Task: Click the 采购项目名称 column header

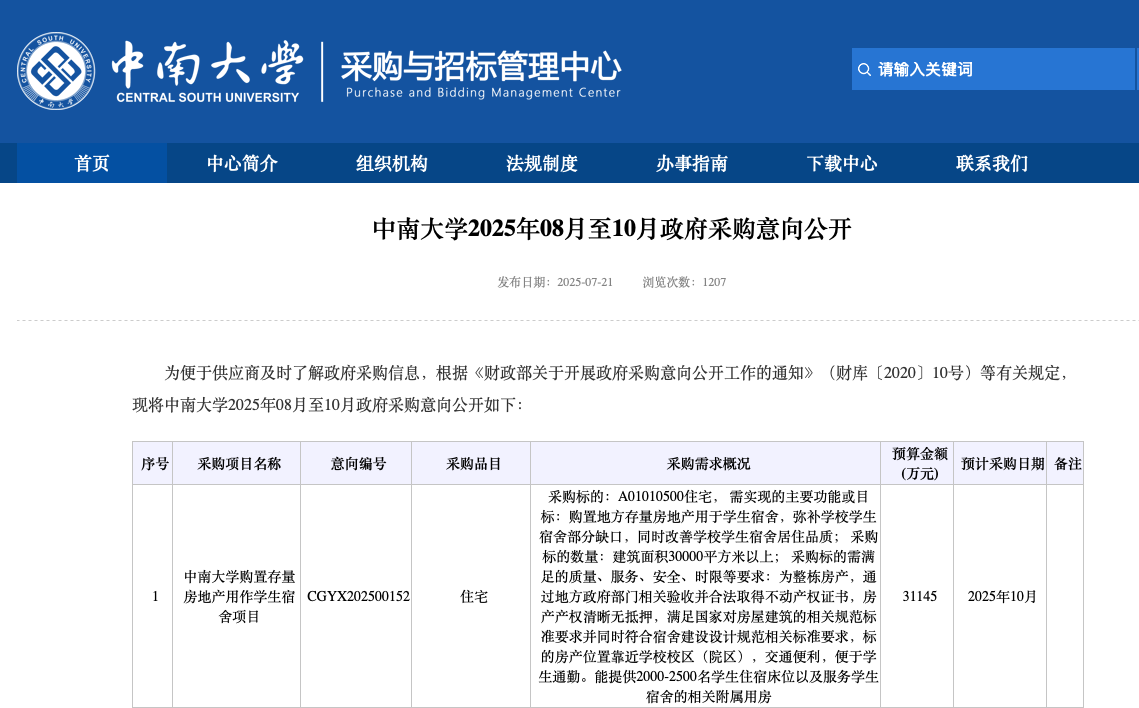Action: click(238, 463)
